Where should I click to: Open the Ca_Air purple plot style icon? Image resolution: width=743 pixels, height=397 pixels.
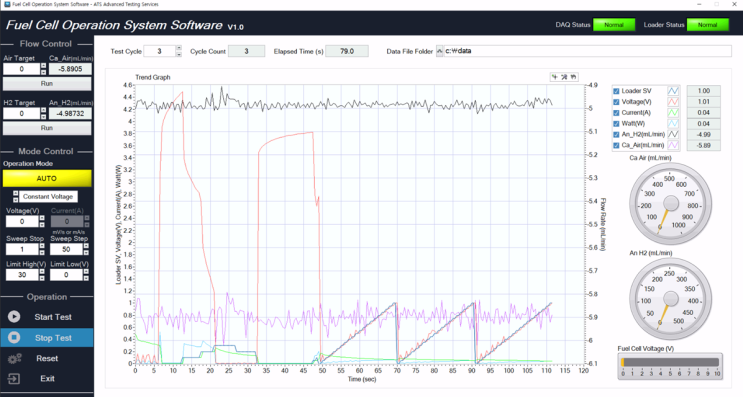pyautogui.click(x=673, y=145)
